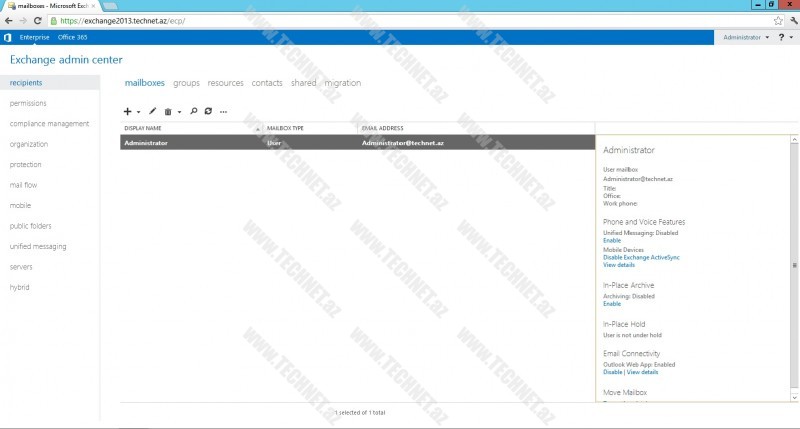
Task: Click details pane scrollbar down arrow
Action: [x=794, y=397]
